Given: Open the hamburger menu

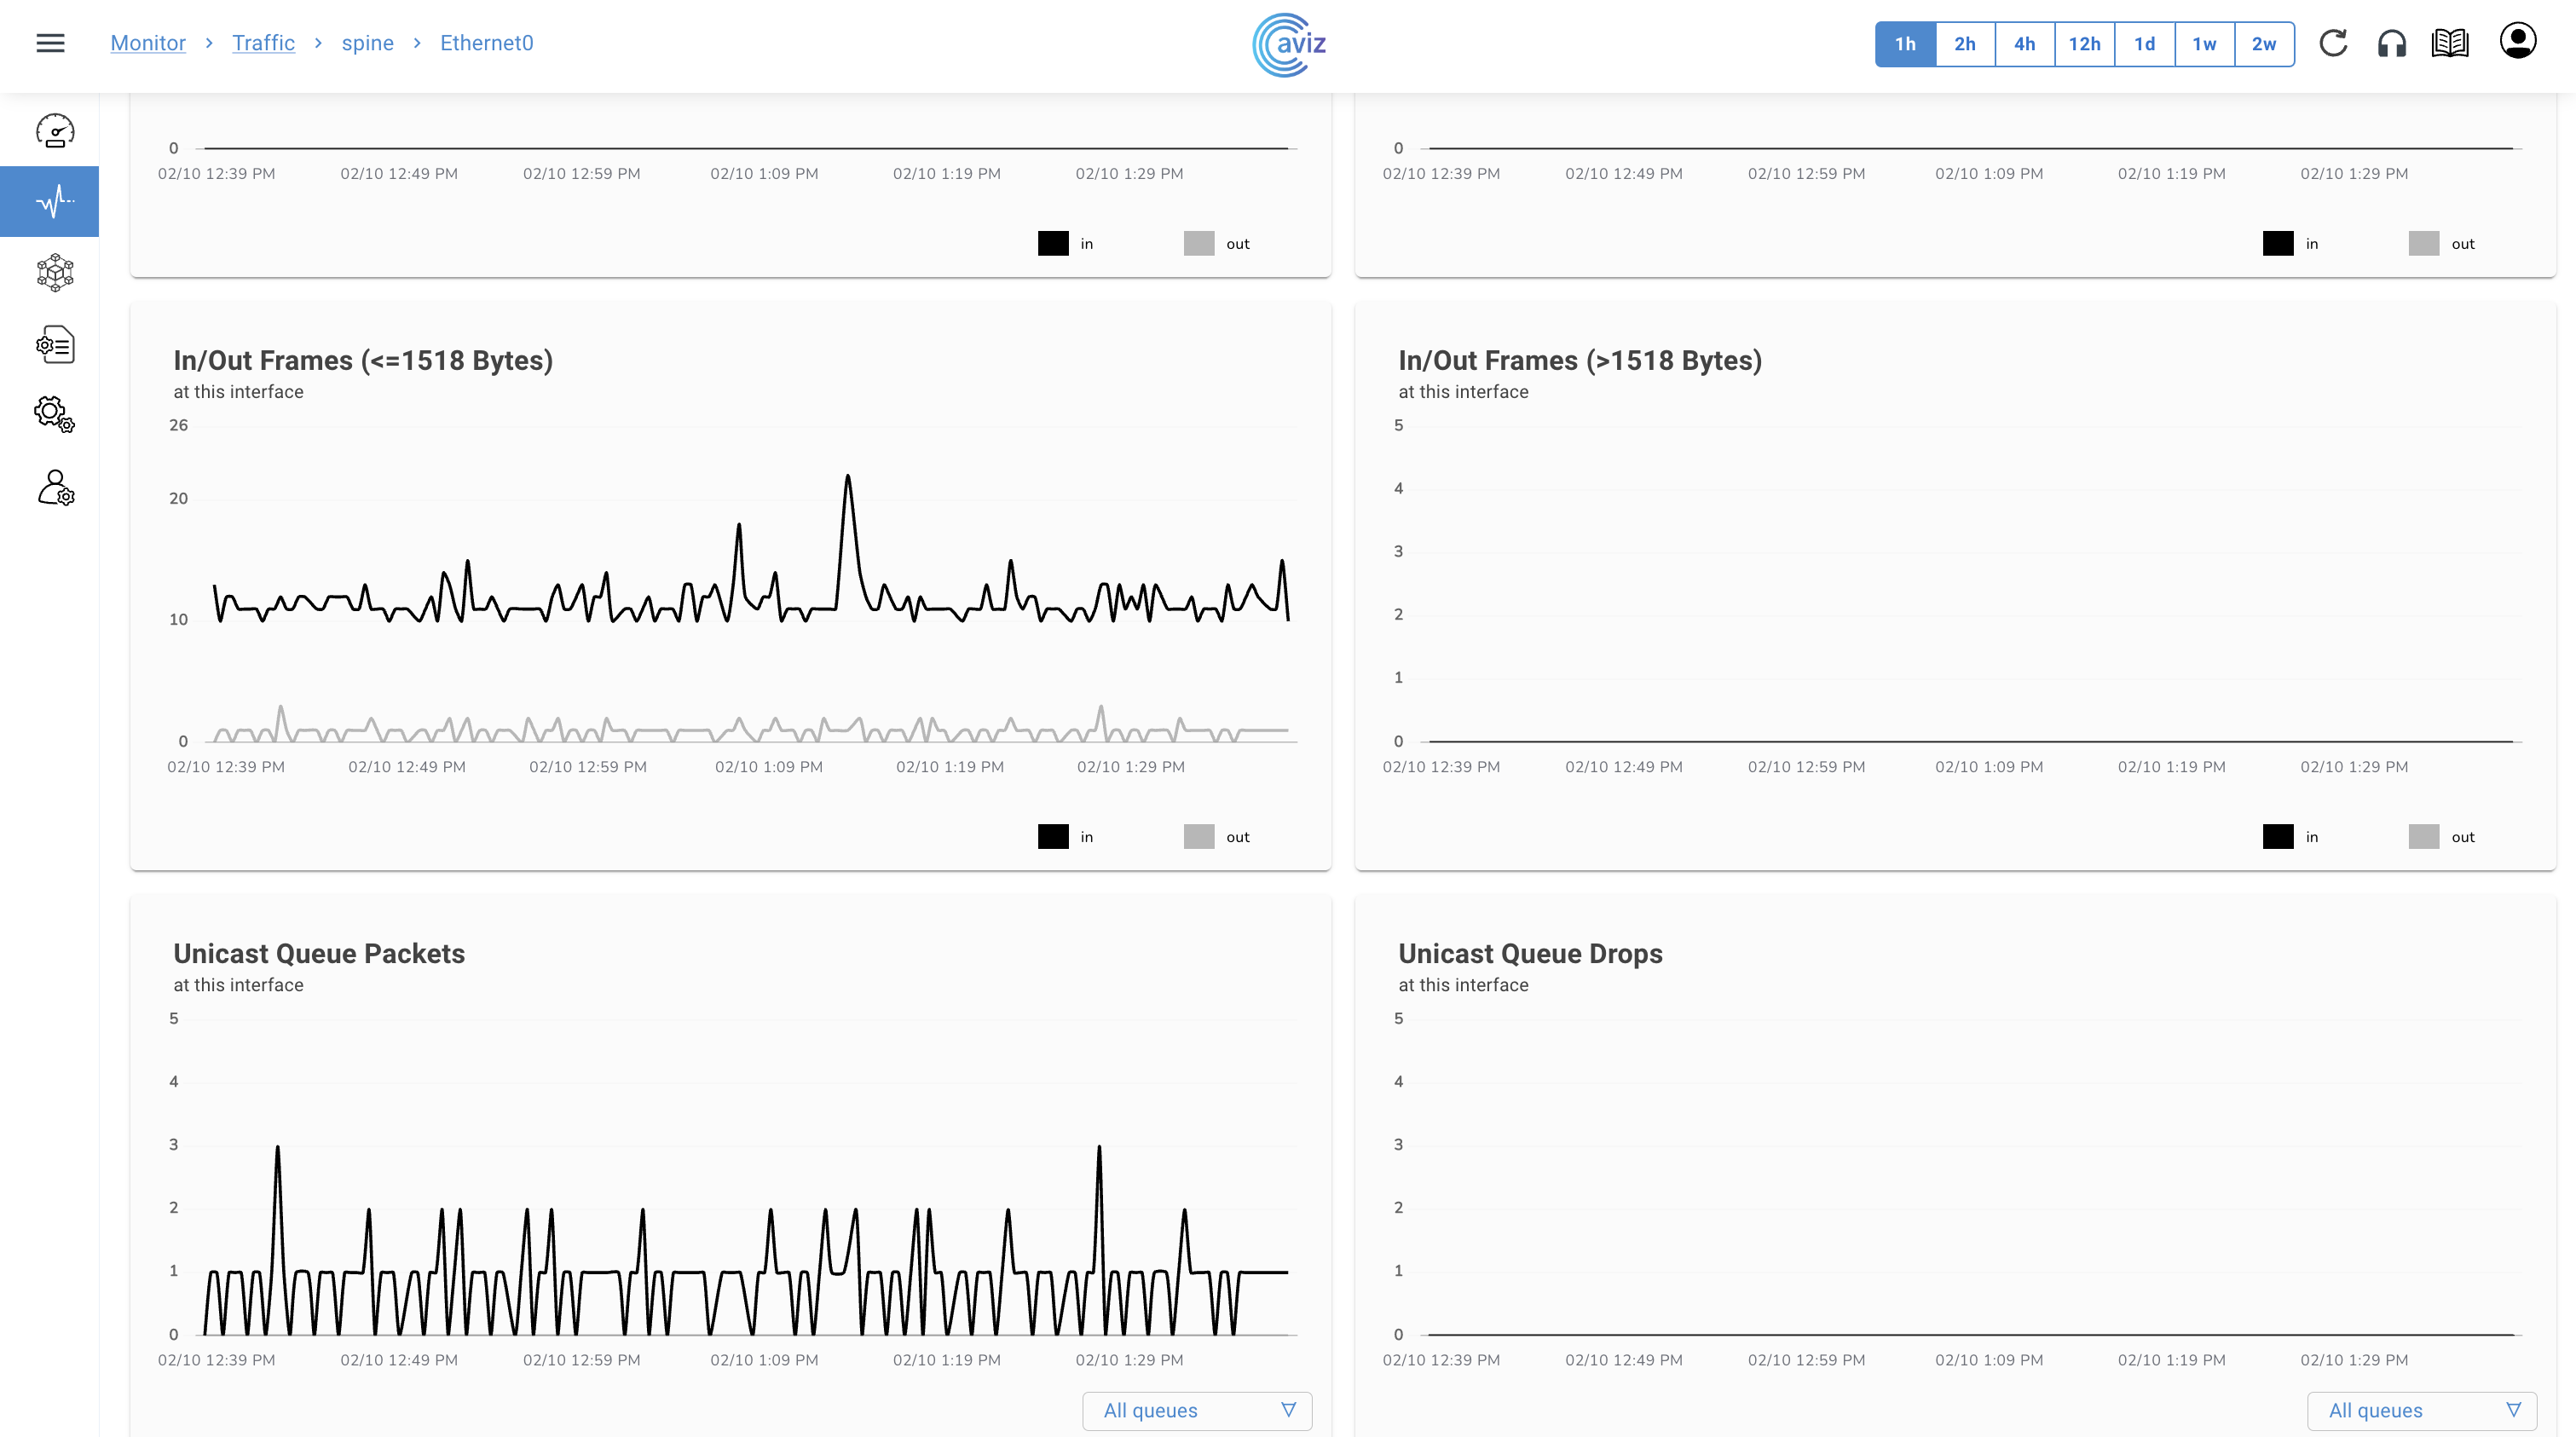Looking at the screenshot, I should point(50,43).
